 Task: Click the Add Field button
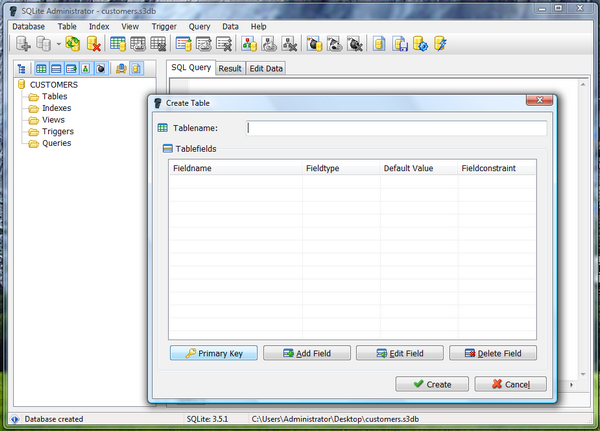(x=307, y=353)
